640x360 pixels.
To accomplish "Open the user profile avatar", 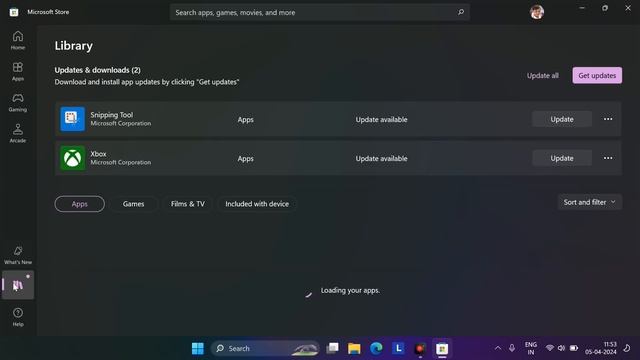I will click(x=537, y=12).
